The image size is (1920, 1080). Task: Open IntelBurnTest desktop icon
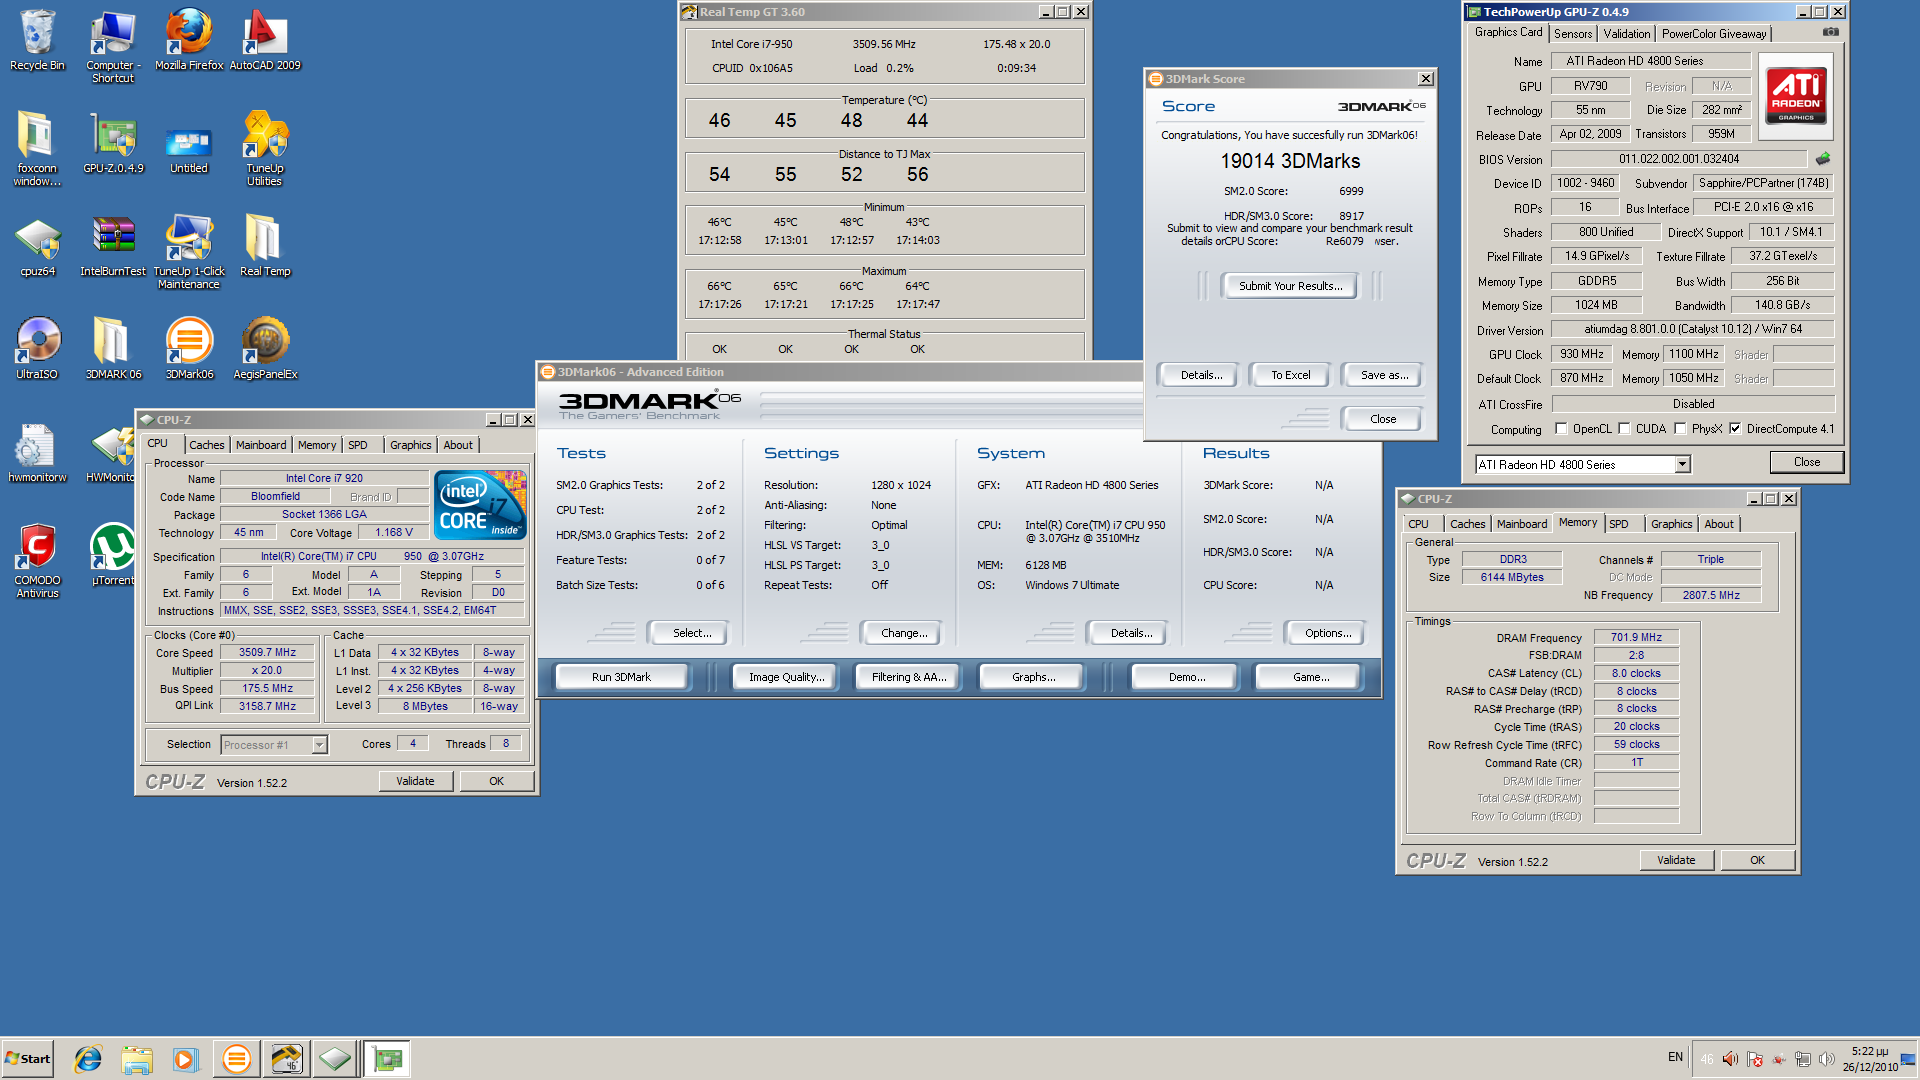[x=113, y=246]
